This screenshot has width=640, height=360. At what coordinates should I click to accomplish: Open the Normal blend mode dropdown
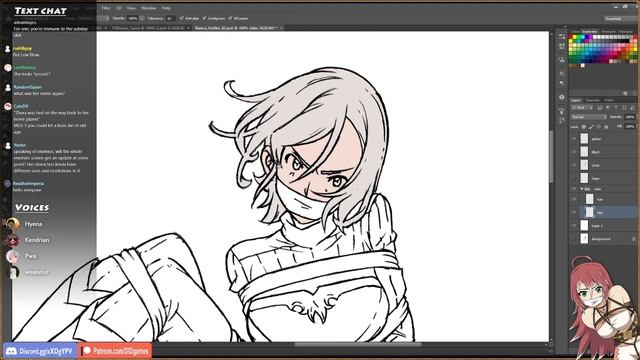589,117
